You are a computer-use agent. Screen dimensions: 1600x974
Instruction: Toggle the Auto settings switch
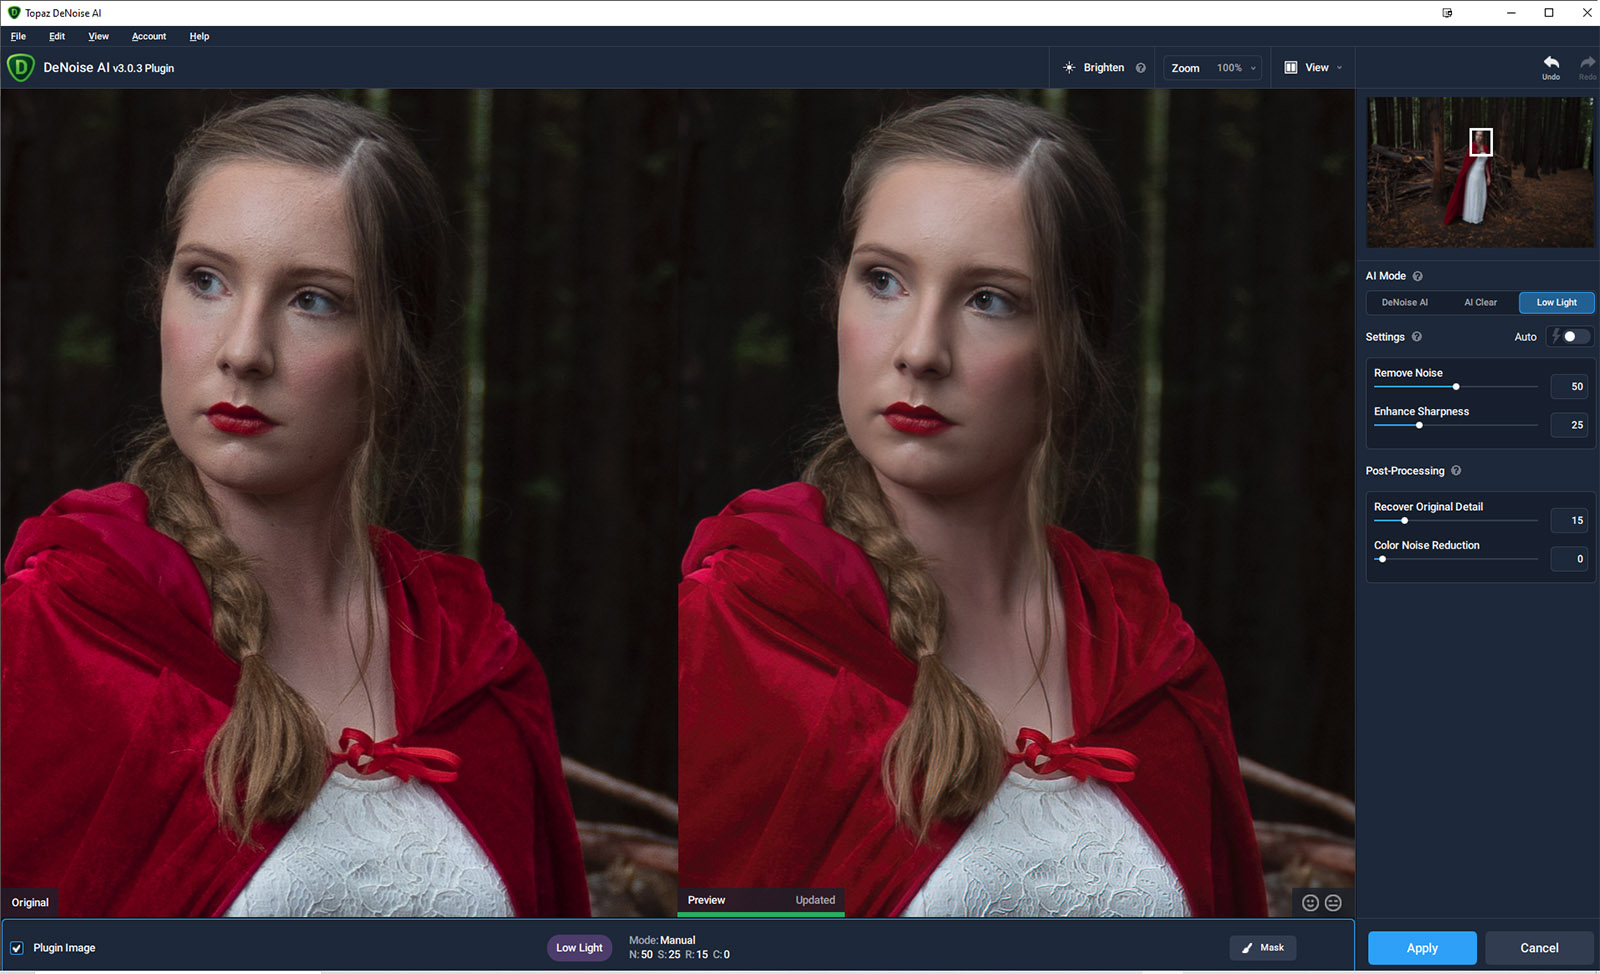pyautogui.click(x=1569, y=337)
